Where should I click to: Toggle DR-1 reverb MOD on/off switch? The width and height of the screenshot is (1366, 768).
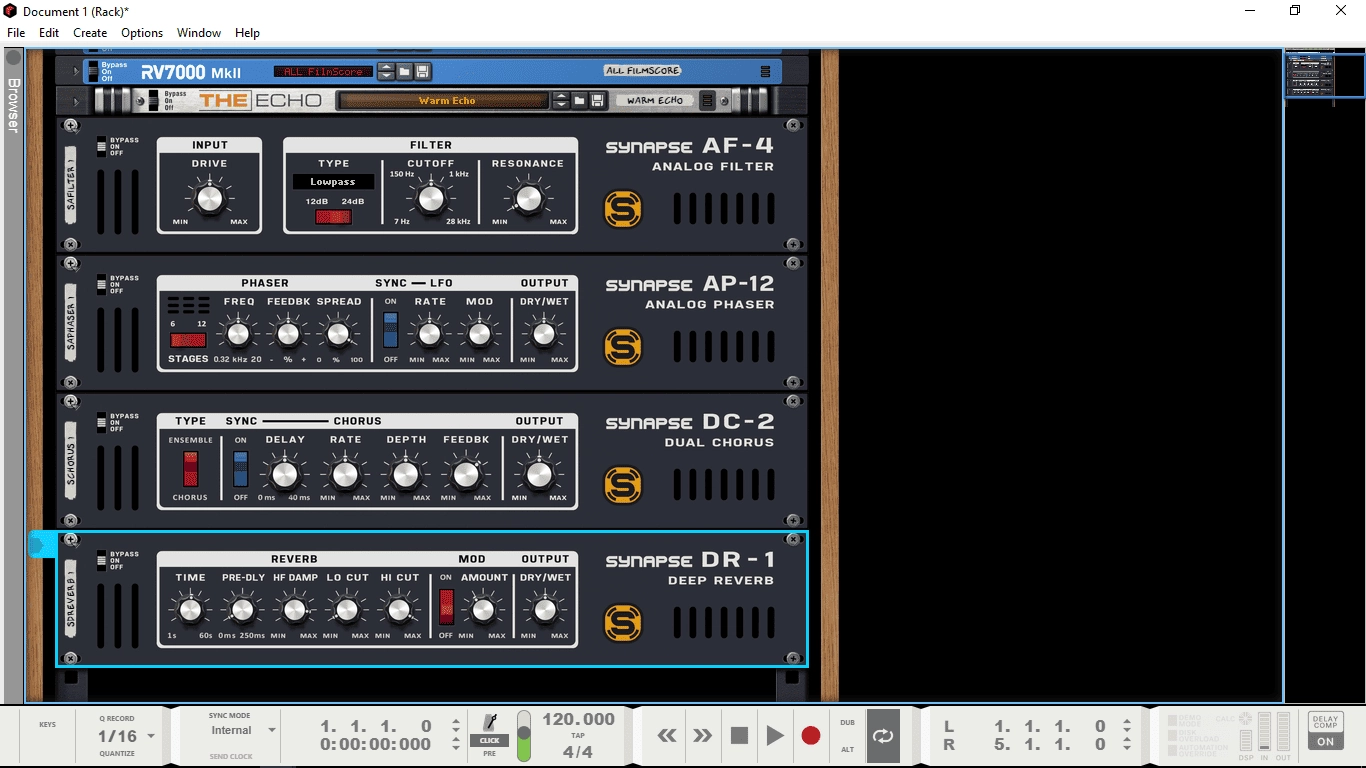[446, 605]
